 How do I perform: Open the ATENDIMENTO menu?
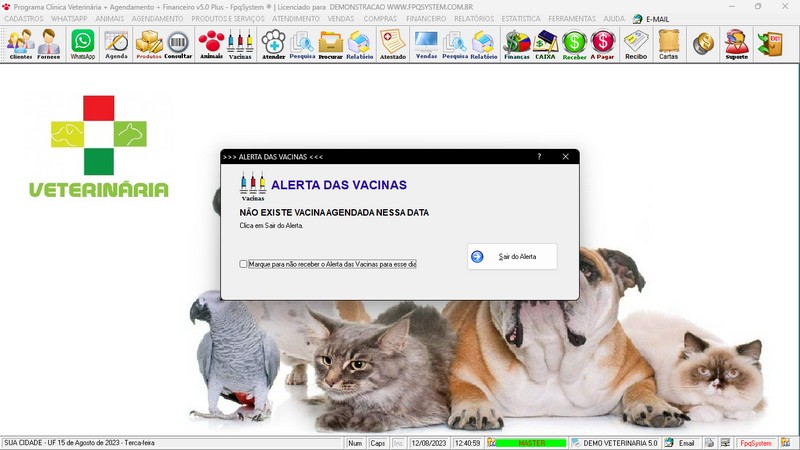tap(295, 19)
